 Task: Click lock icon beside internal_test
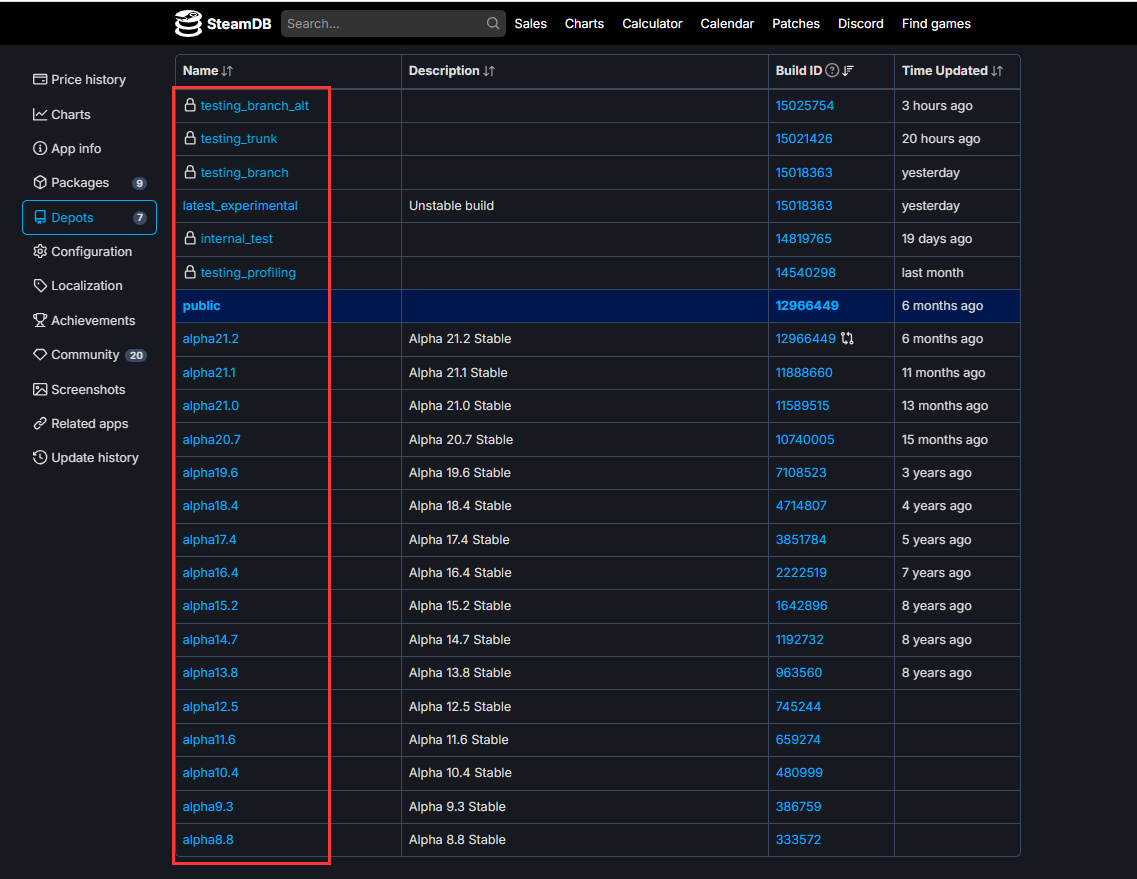190,238
